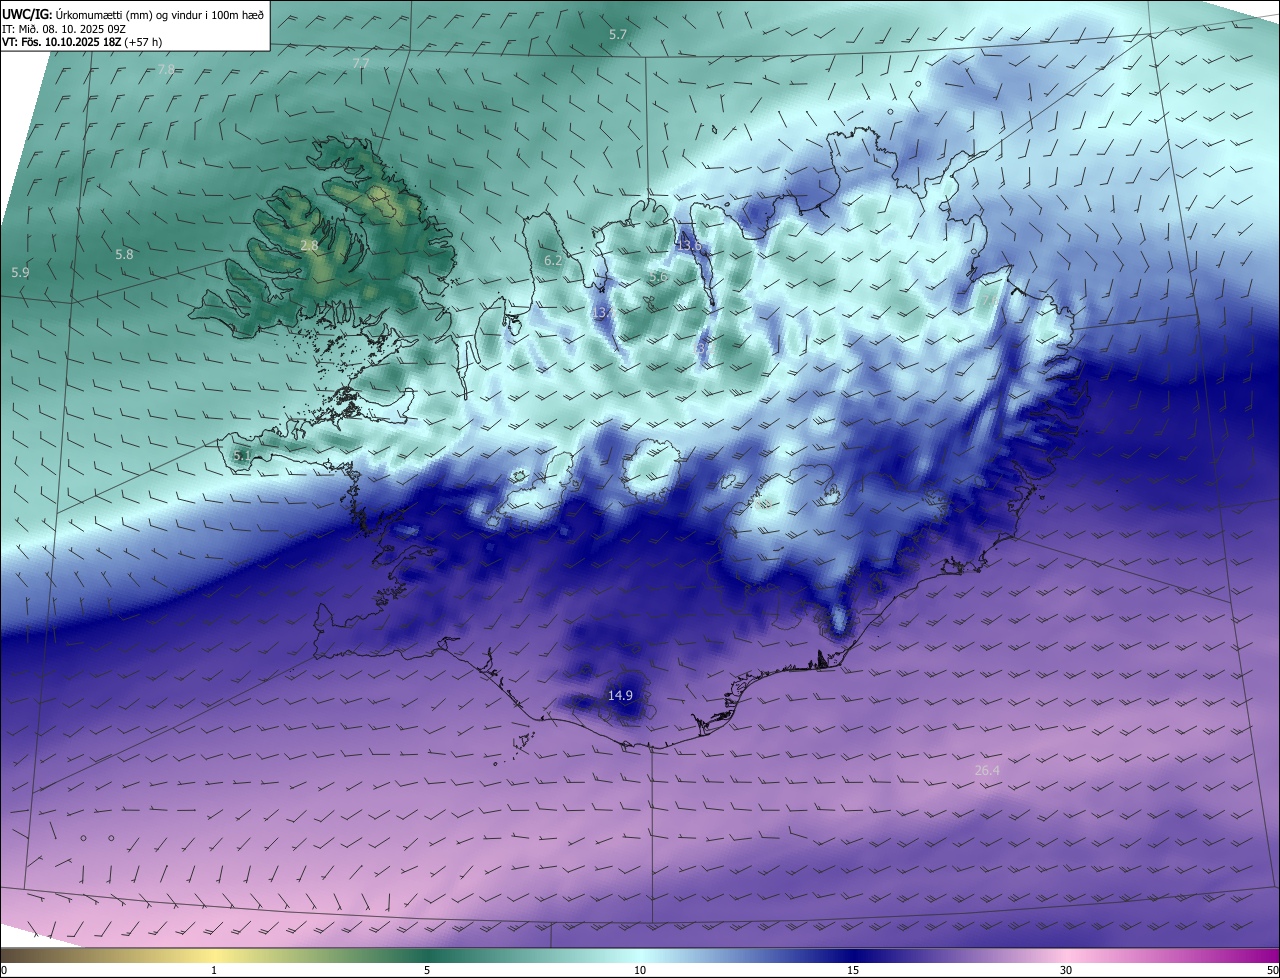
Task: Click the 5.1 precipitation value label
Action: [241, 456]
